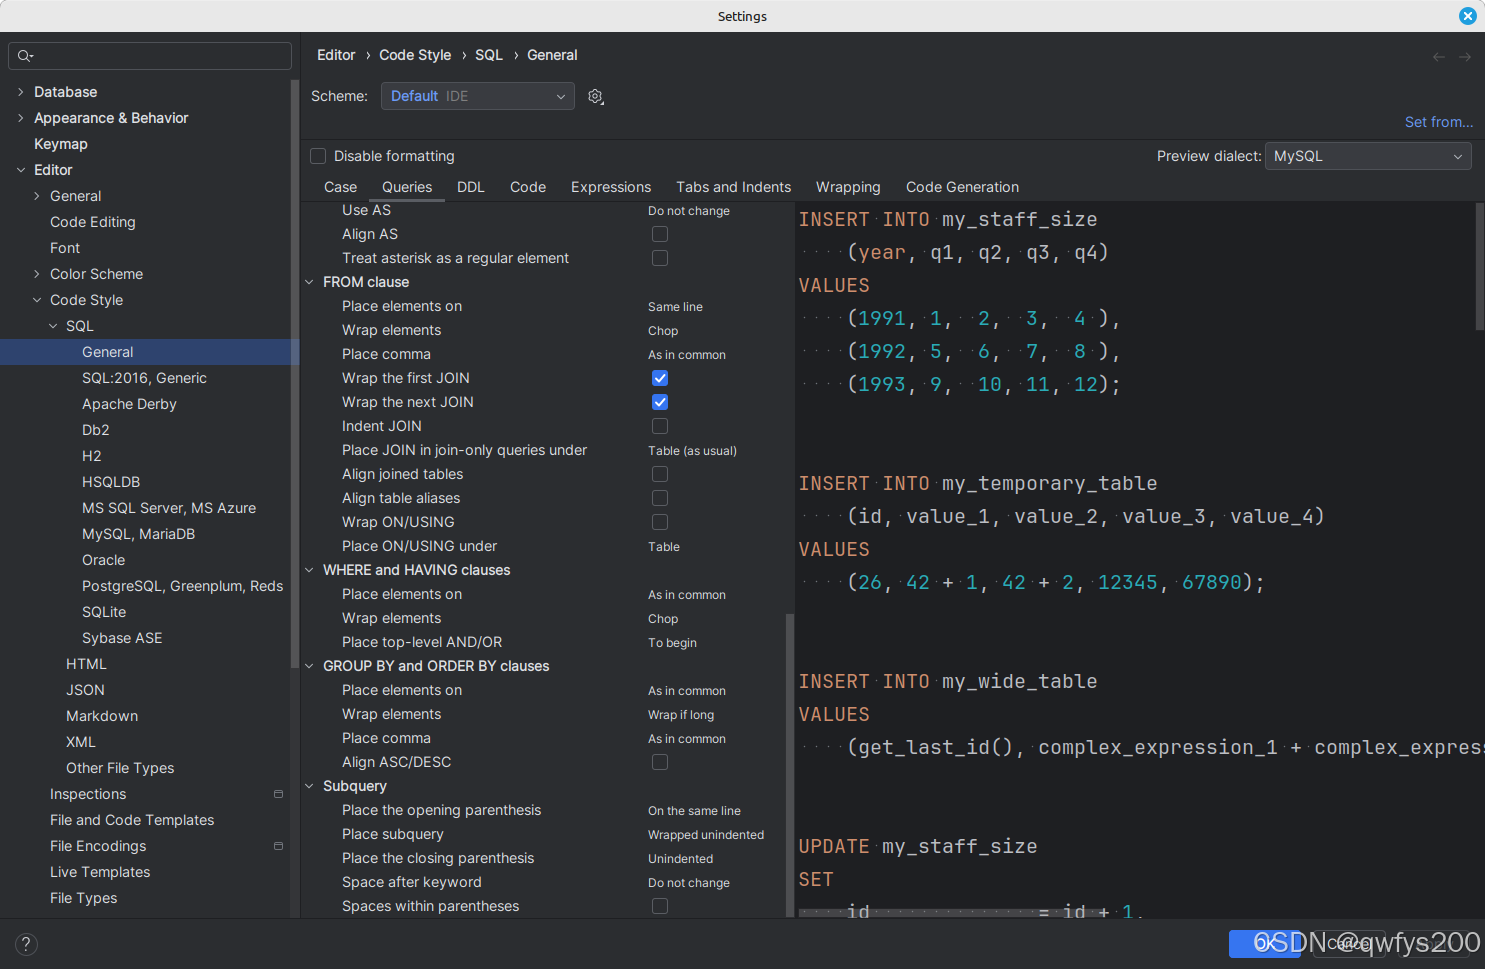Click Code Style in the breadcrumb

415,55
